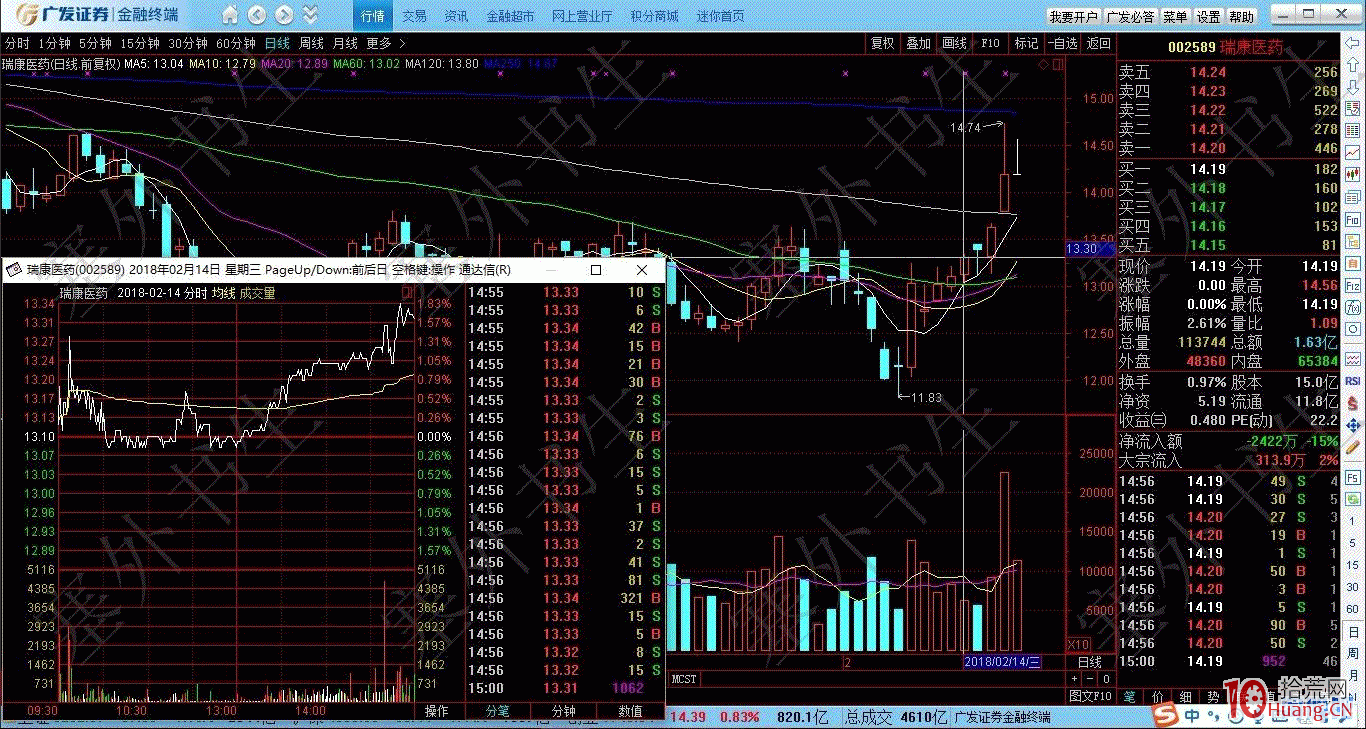Screen dimensions: 1366x729
Task: Open the 金融超市 tab
Action: [510, 17]
